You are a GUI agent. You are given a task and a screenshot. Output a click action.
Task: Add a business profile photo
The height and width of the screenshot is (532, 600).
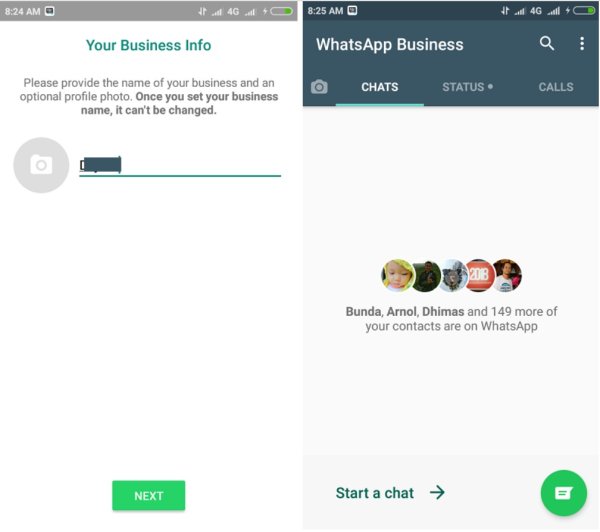(41, 165)
